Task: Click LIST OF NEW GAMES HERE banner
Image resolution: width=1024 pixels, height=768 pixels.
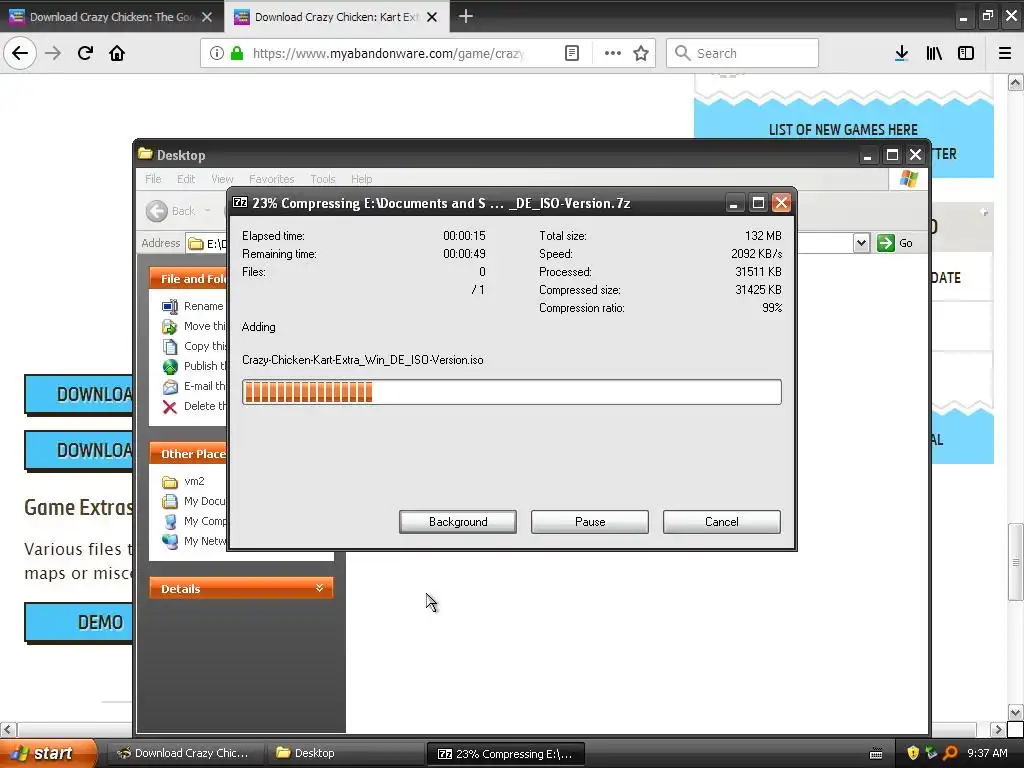Action: 843,129
